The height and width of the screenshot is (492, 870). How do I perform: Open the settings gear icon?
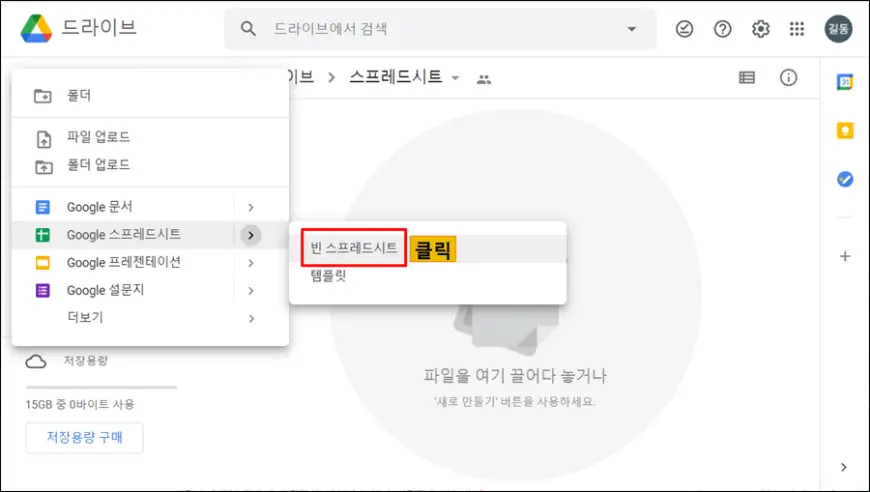tap(760, 29)
